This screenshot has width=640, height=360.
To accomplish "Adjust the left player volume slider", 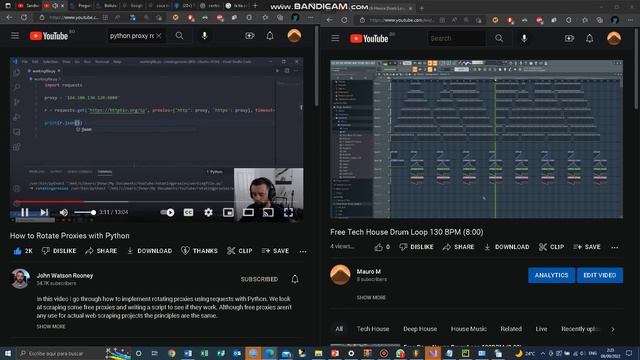I will 84,212.
